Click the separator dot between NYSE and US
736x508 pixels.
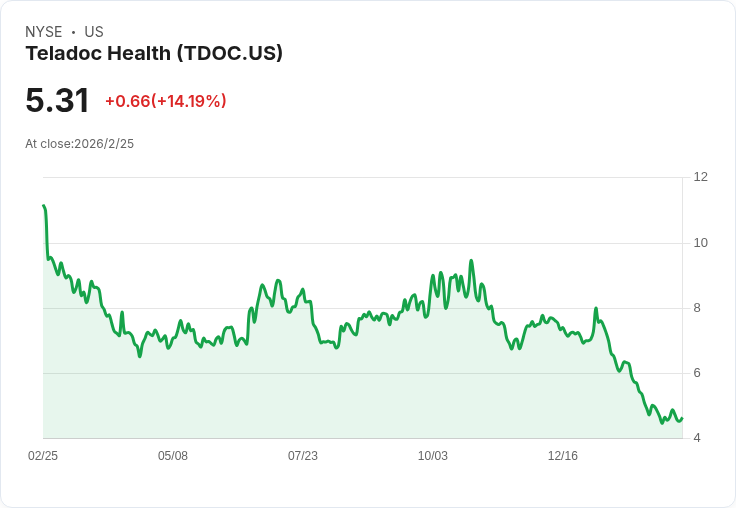(73, 32)
